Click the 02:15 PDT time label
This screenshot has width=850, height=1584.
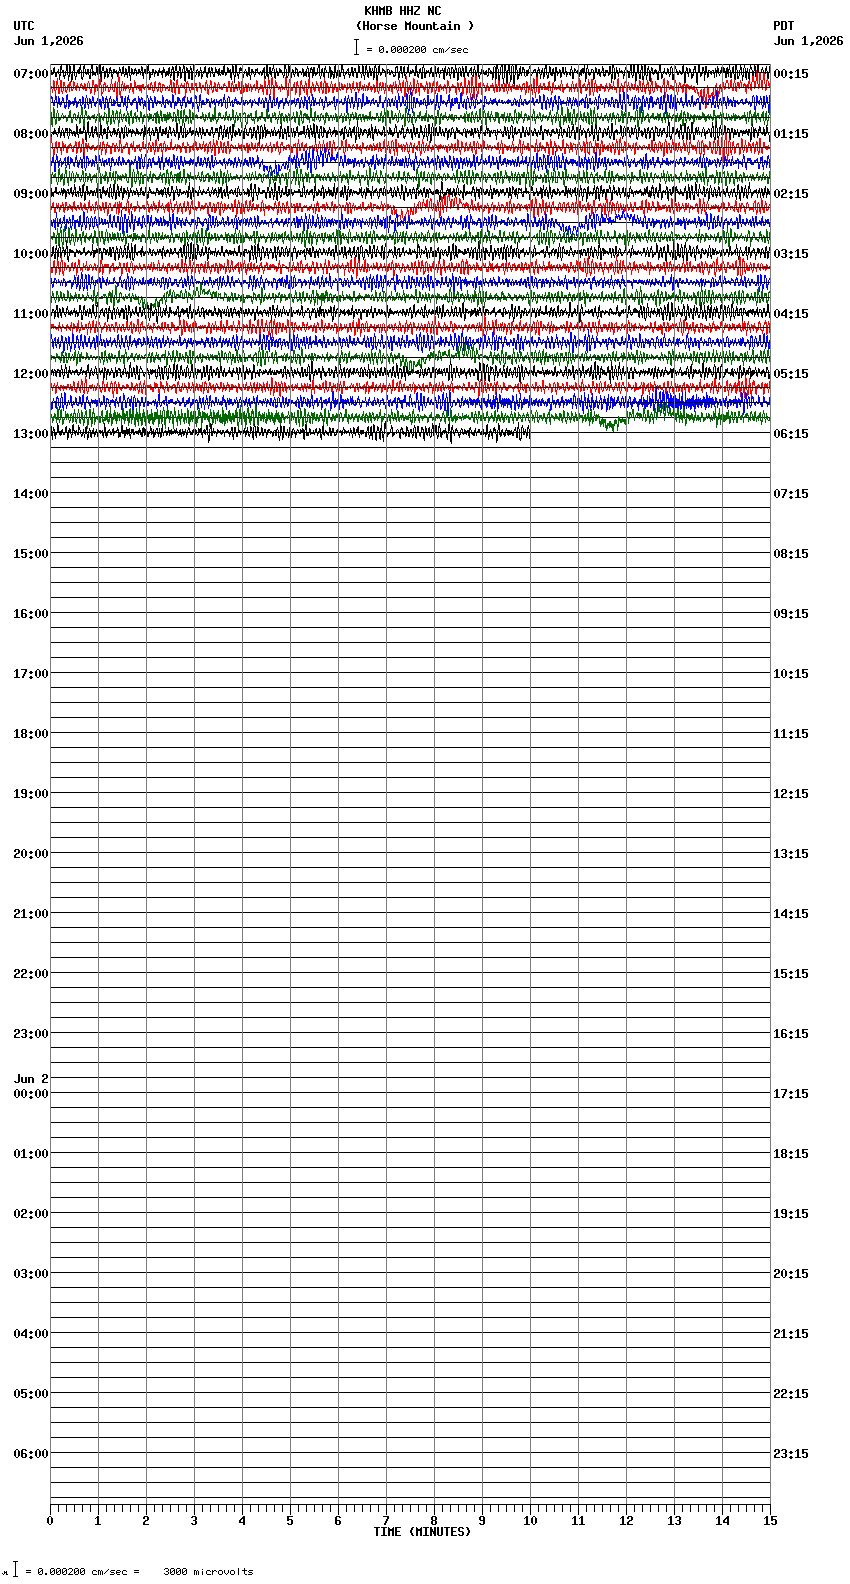[x=791, y=194]
